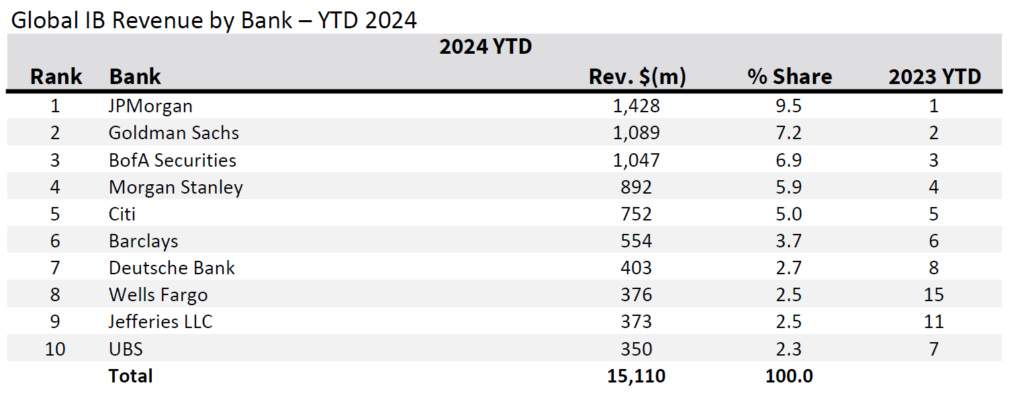Select the total share "100.0"
1024x406 pixels.
tap(790, 376)
